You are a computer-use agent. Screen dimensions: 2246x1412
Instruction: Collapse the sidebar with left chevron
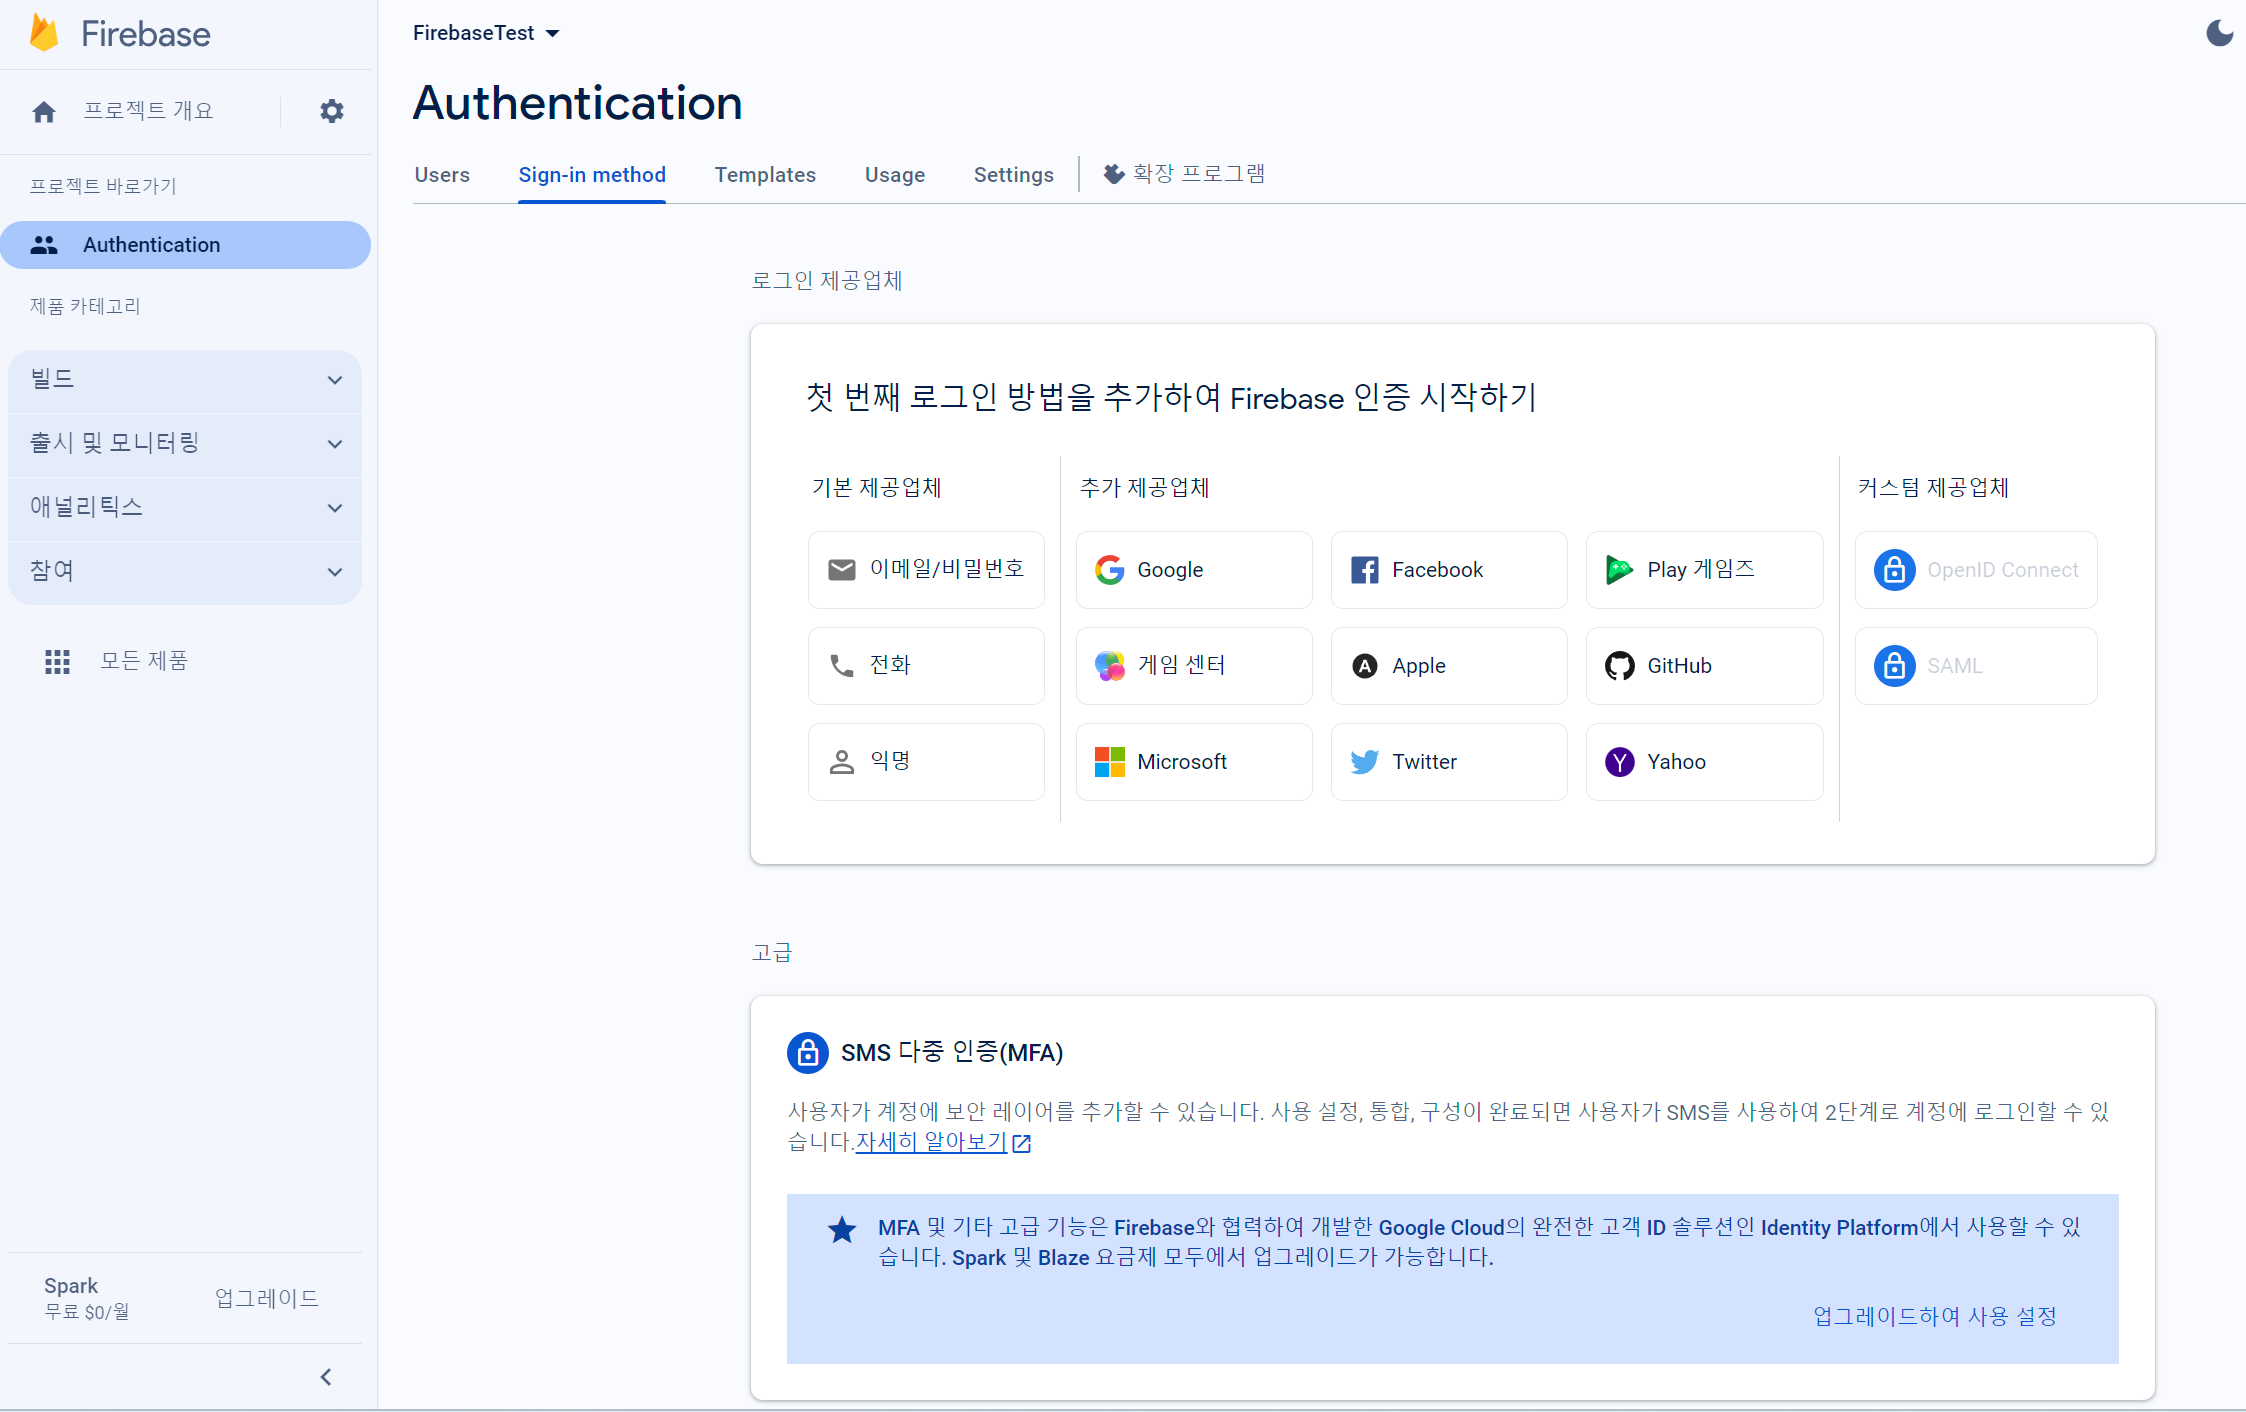tap(326, 1377)
